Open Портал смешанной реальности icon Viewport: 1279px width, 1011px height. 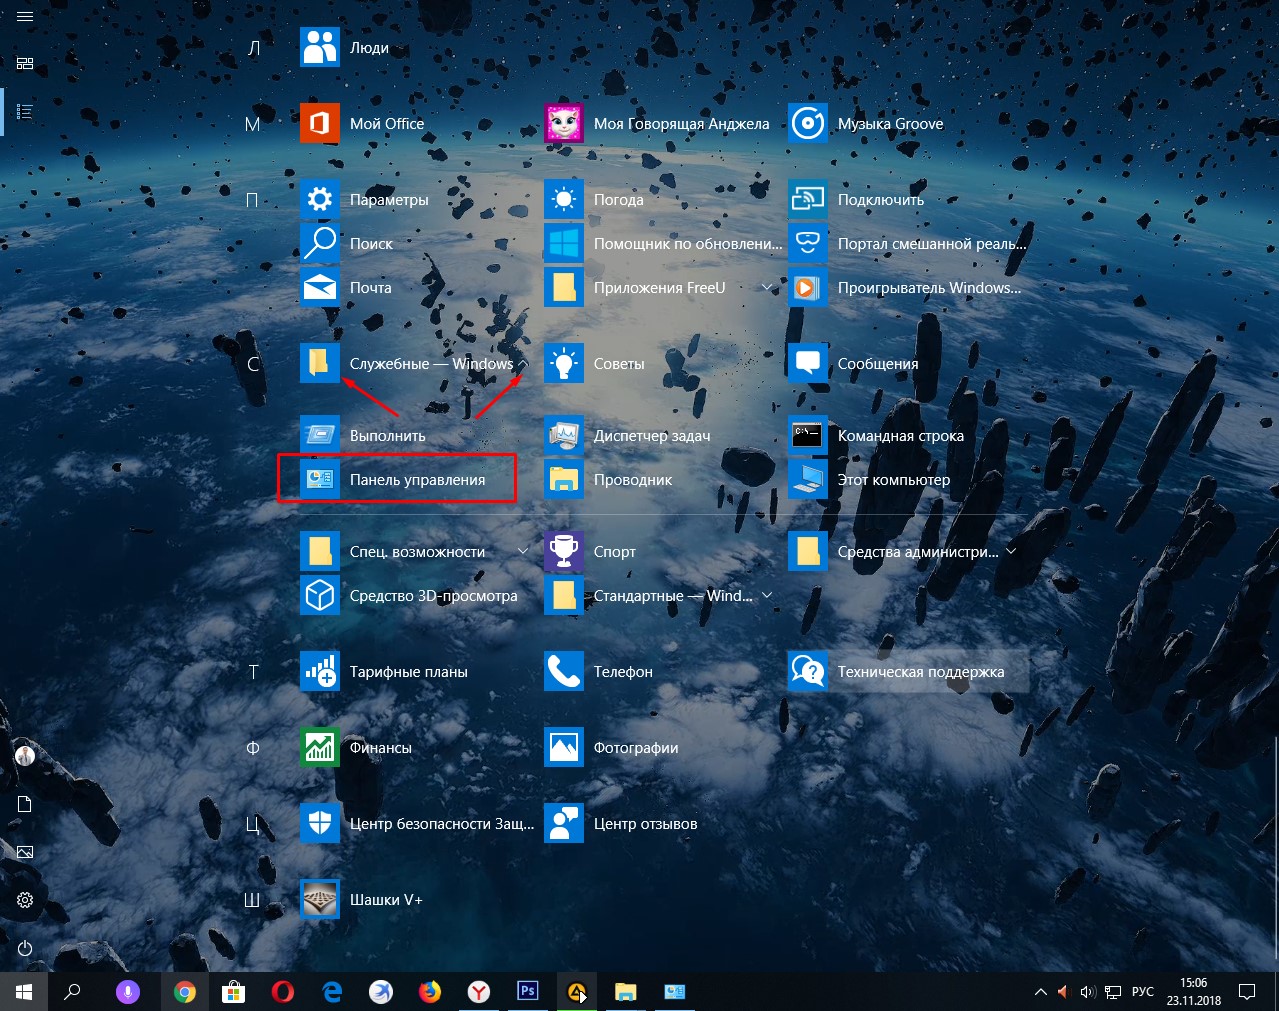tap(808, 243)
